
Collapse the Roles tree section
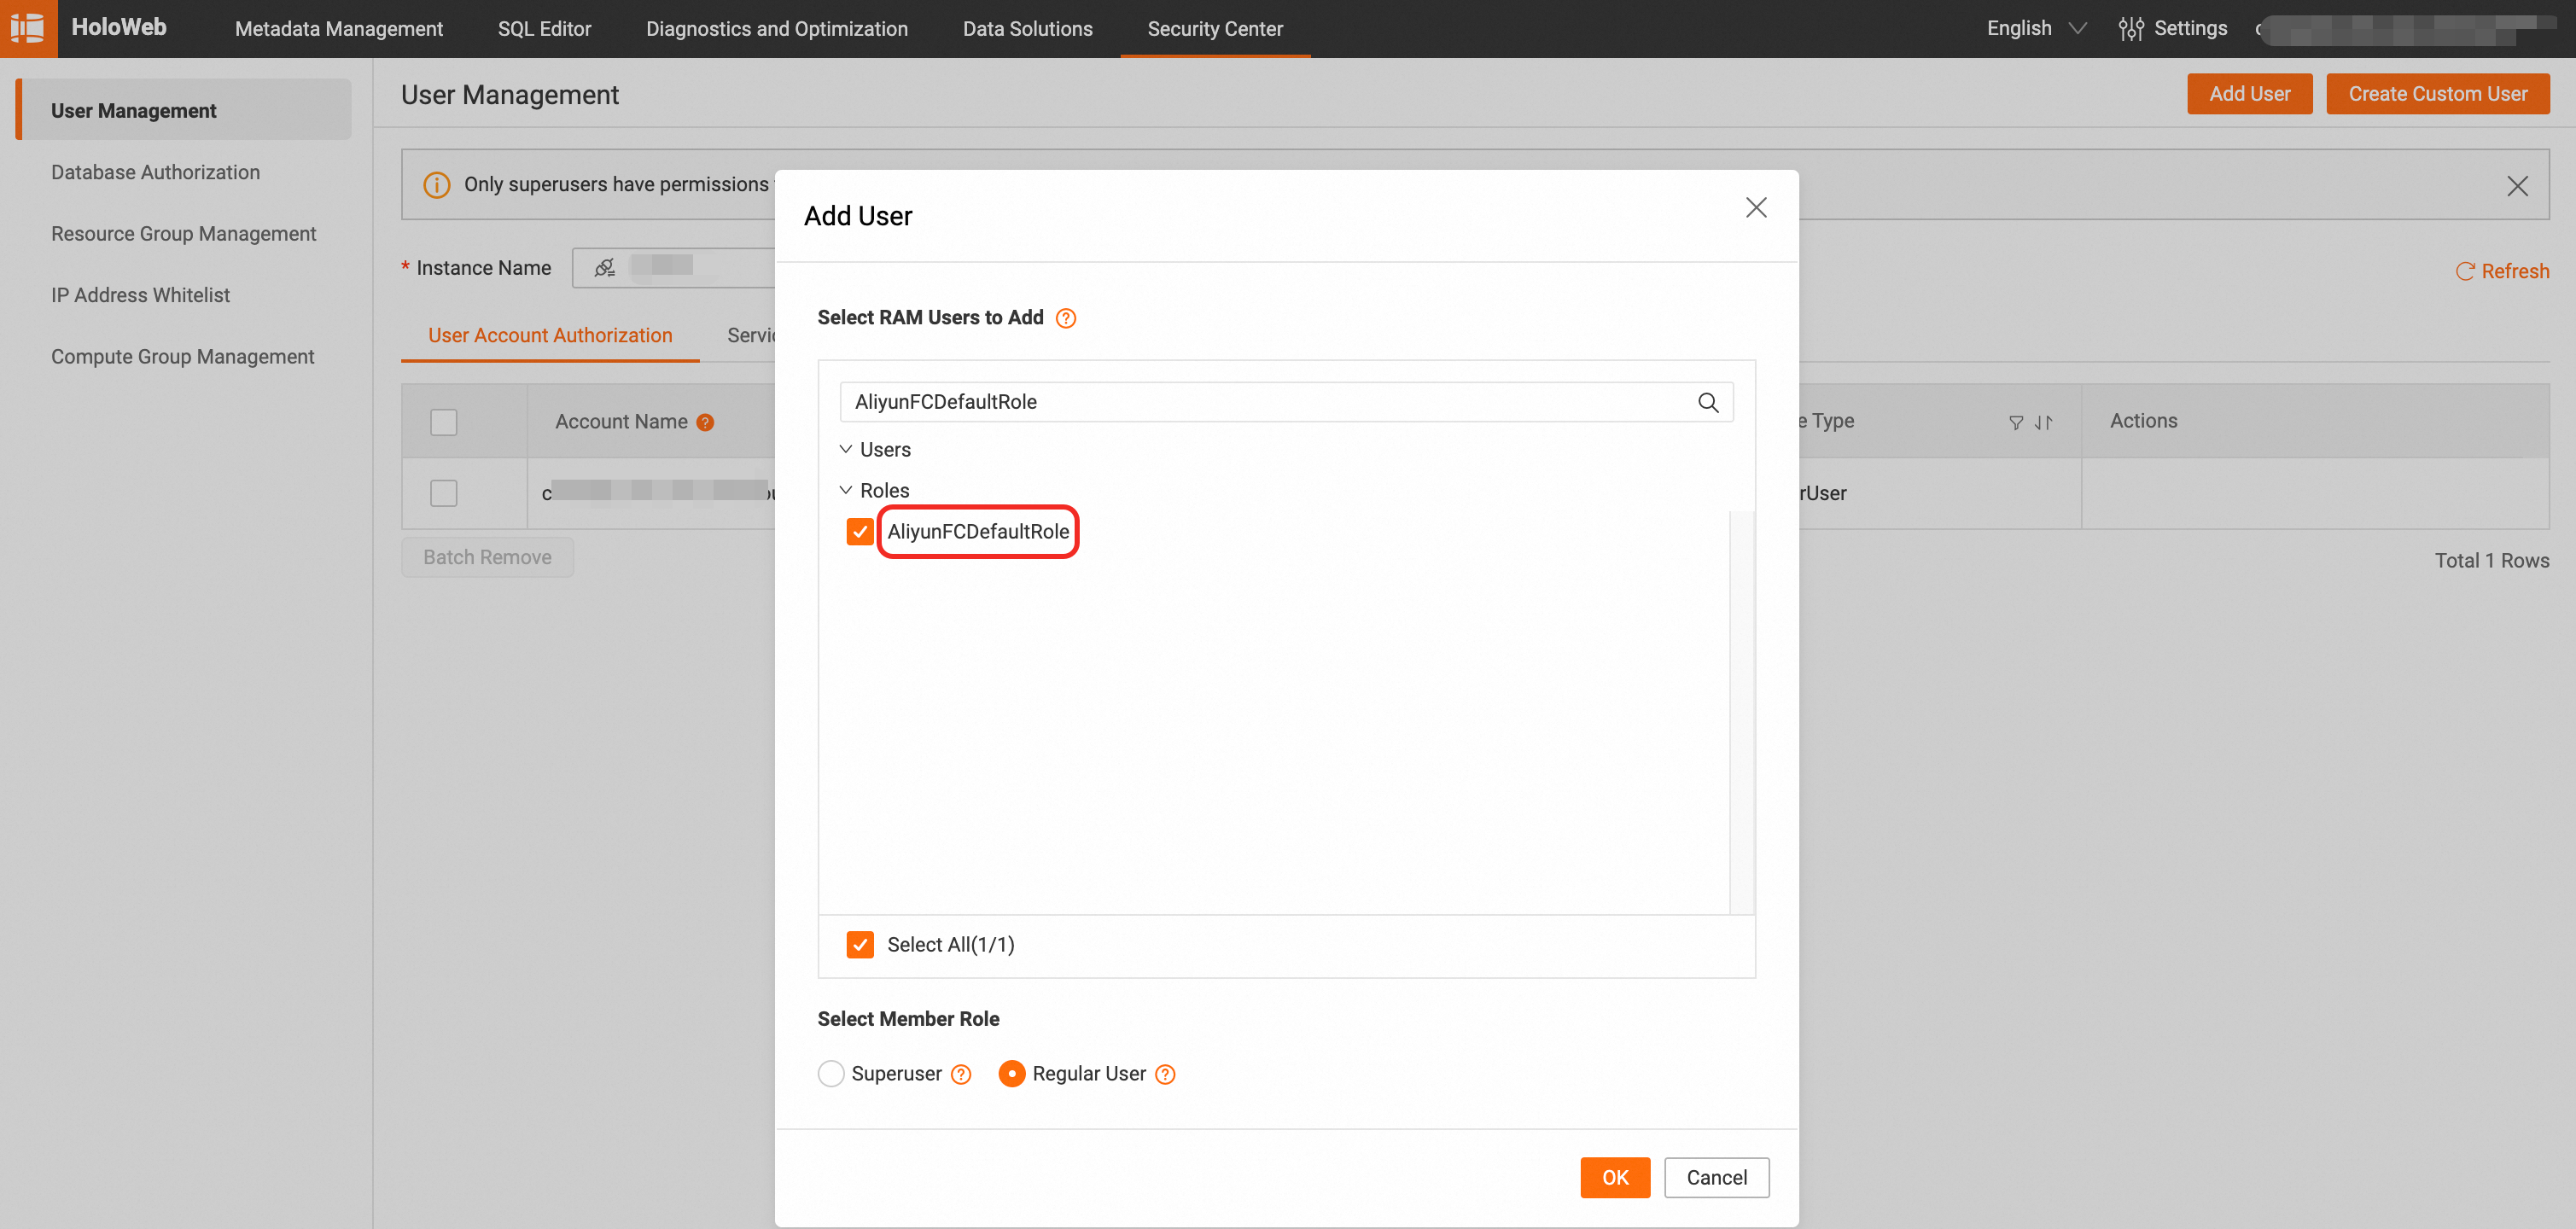[845, 490]
